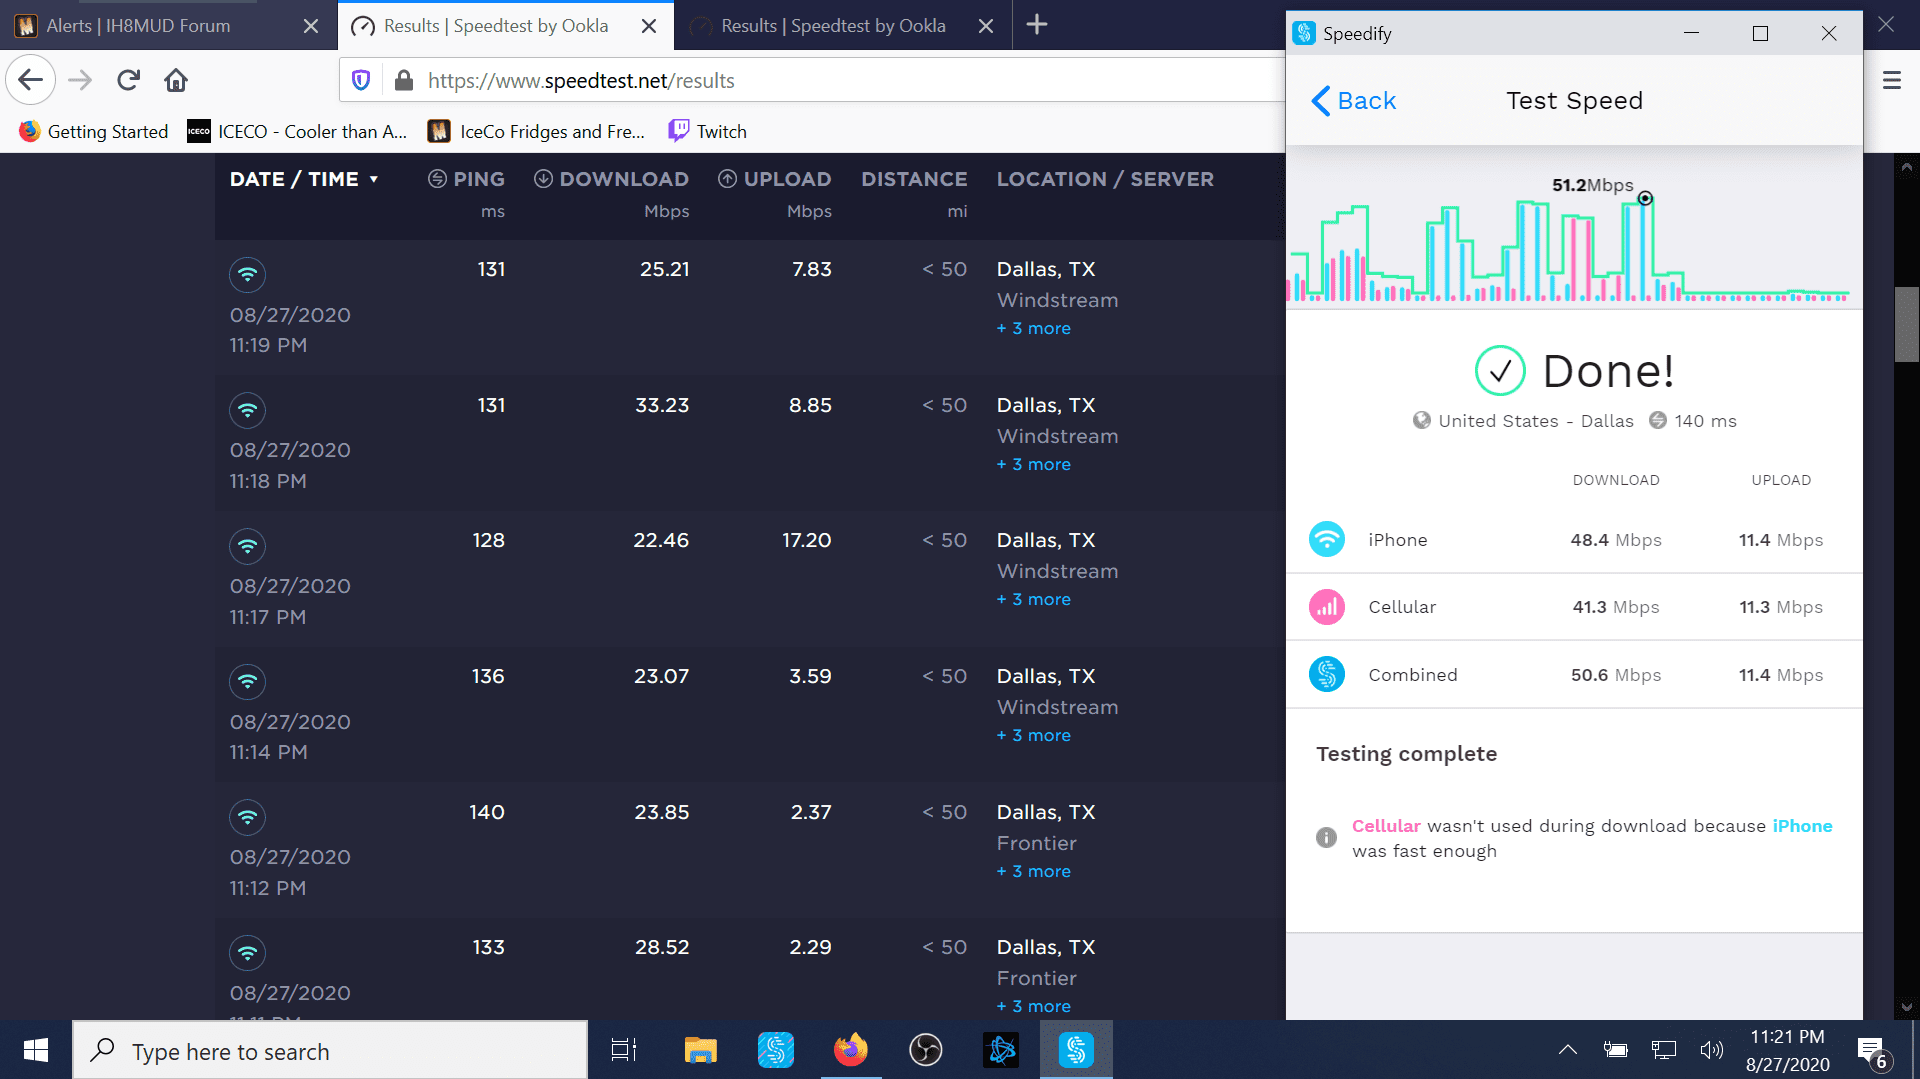Click the Speedtest page vertical scrollbar thumb
This screenshot has height=1079, width=1920.
pyautogui.click(x=1907, y=324)
